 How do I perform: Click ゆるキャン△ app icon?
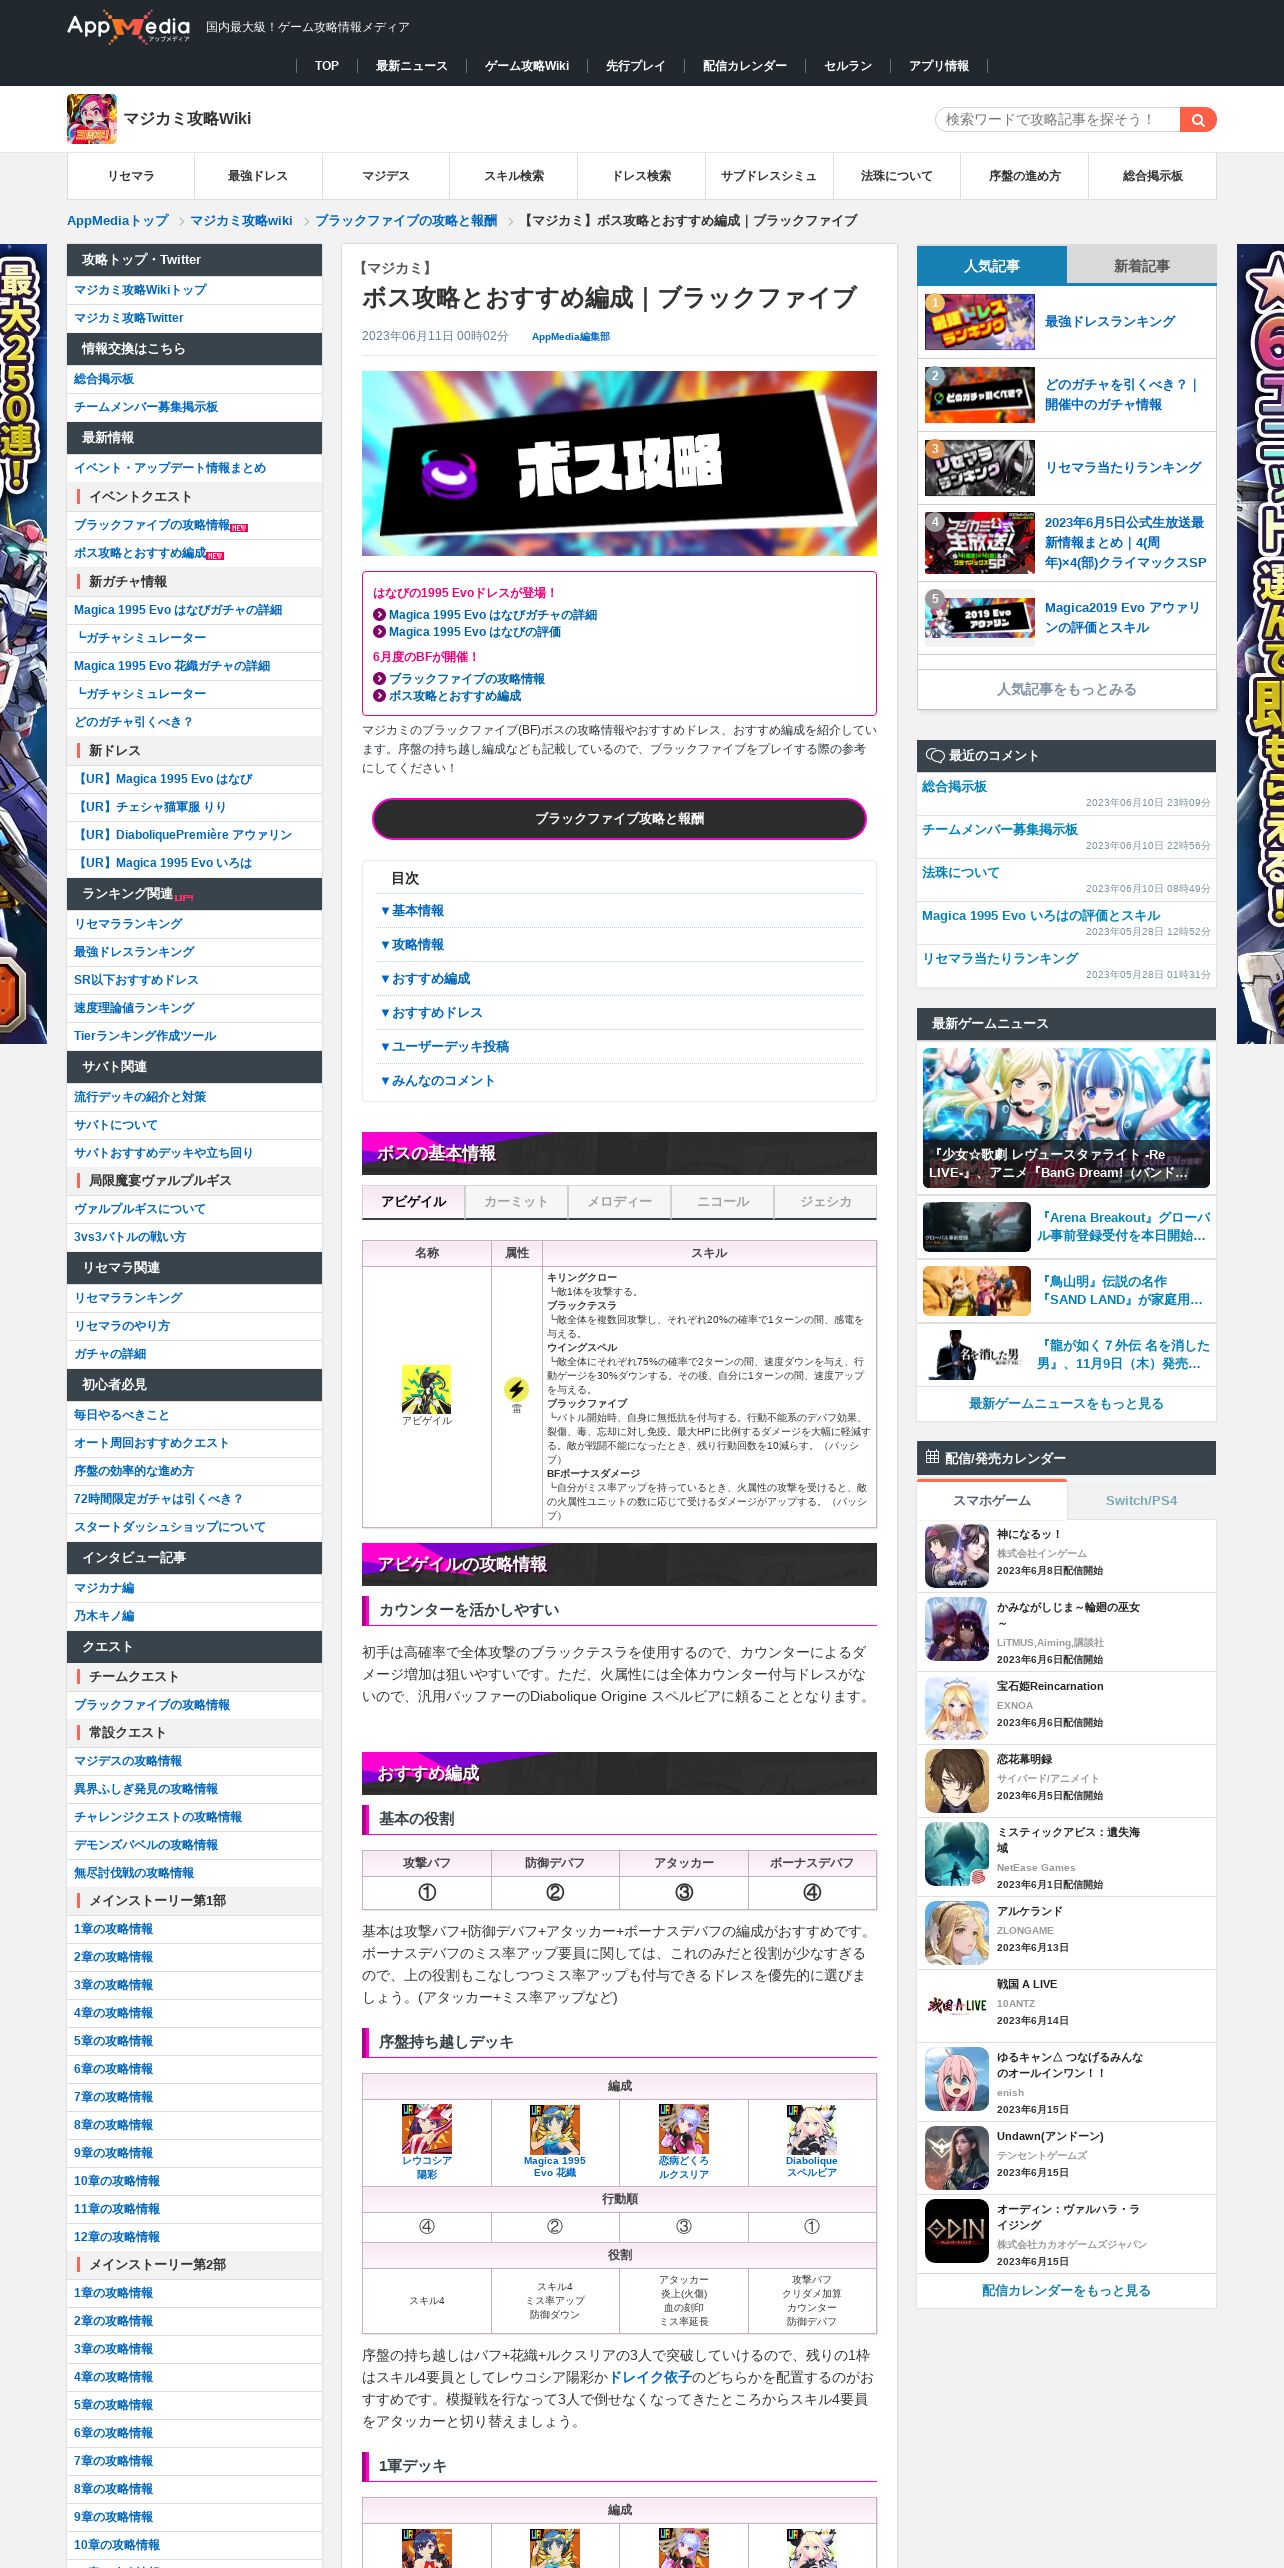click(x=957, y=2079)
